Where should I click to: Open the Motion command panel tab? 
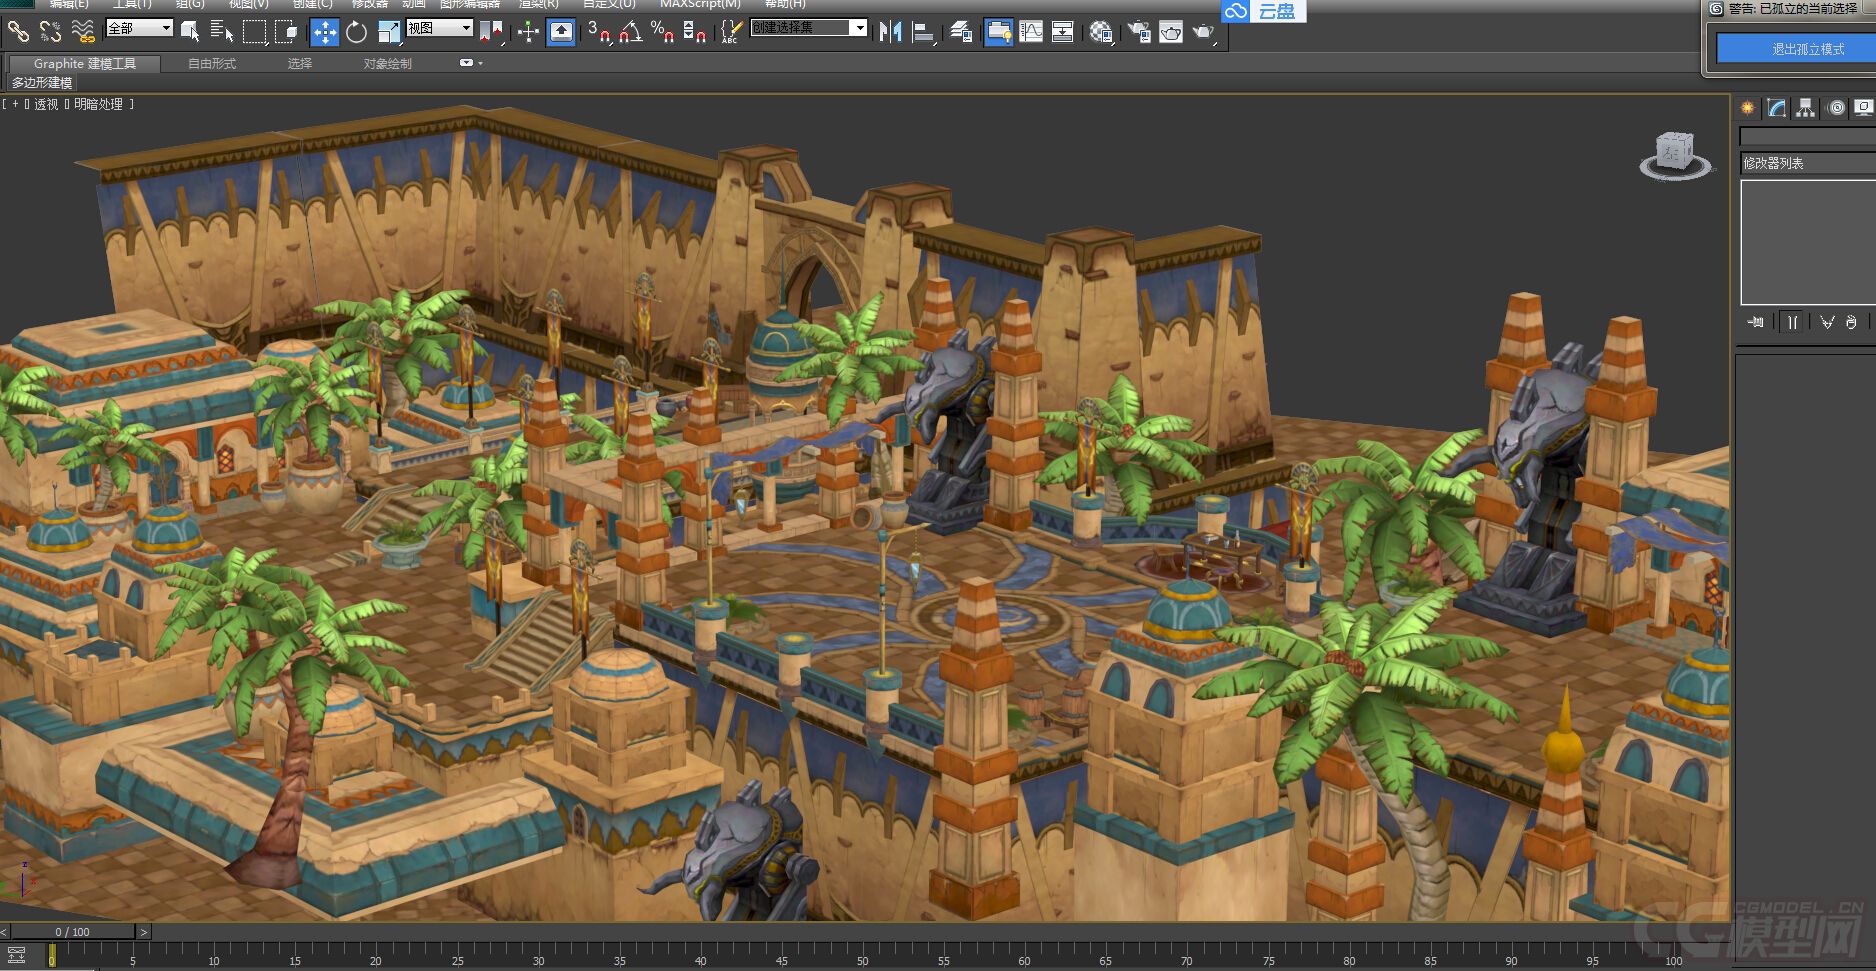click(1836, 108)
